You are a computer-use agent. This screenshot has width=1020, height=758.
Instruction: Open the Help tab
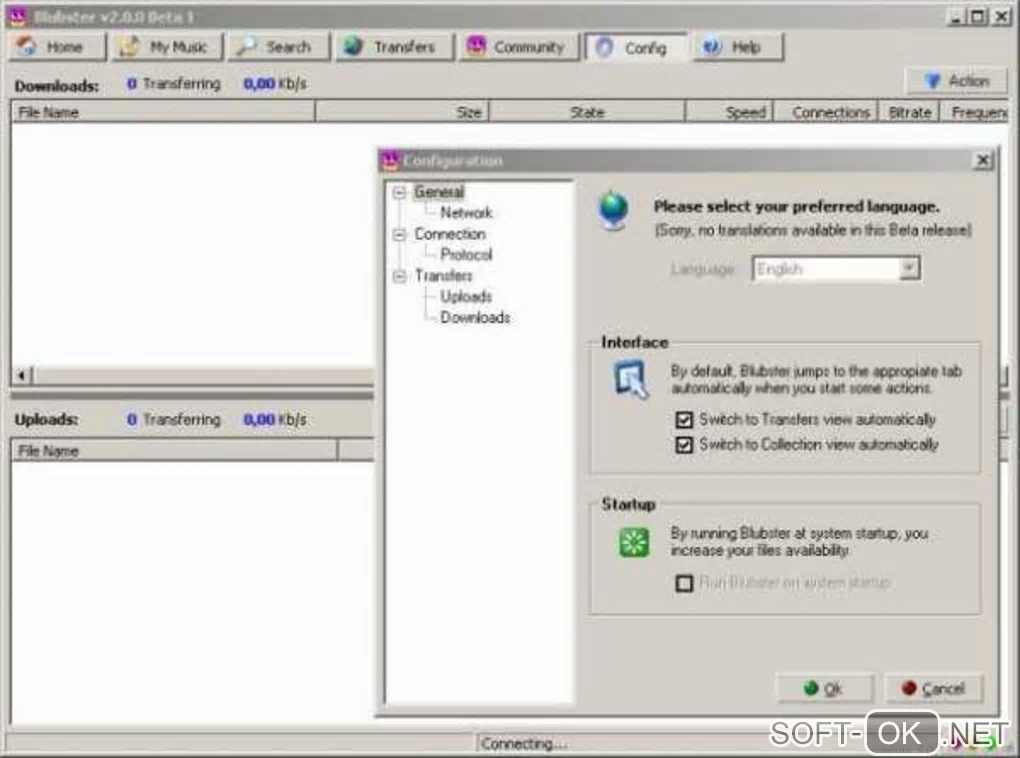pos(738,47)
